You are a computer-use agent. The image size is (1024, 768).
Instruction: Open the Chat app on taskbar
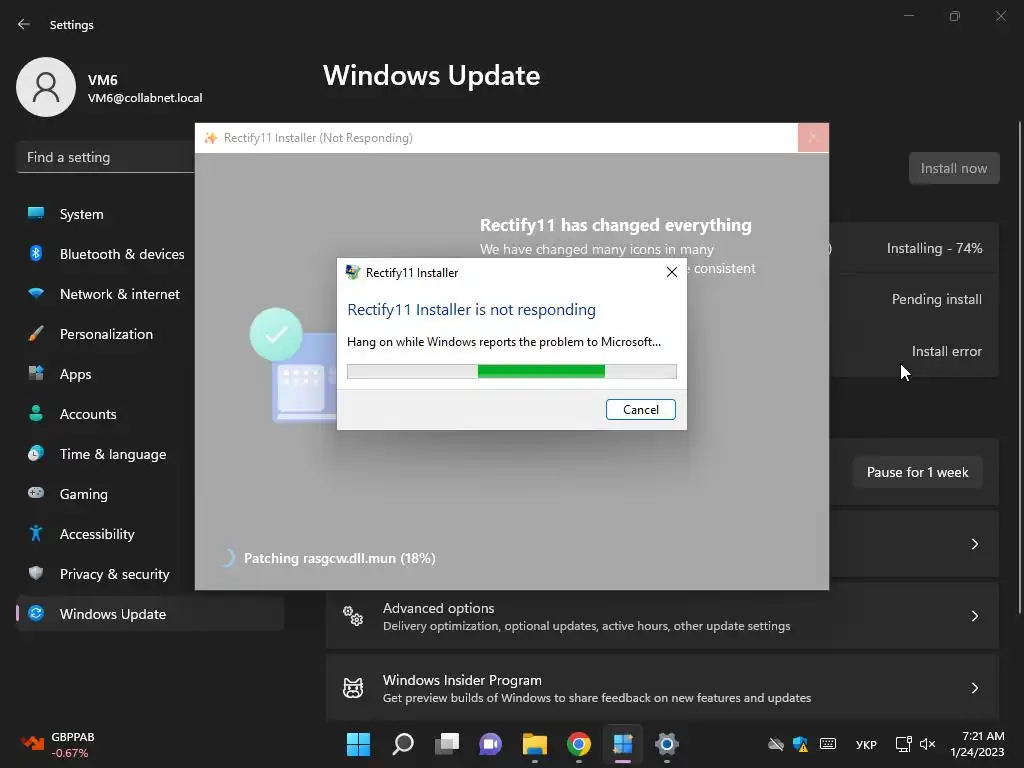click(x=490, y=744)
